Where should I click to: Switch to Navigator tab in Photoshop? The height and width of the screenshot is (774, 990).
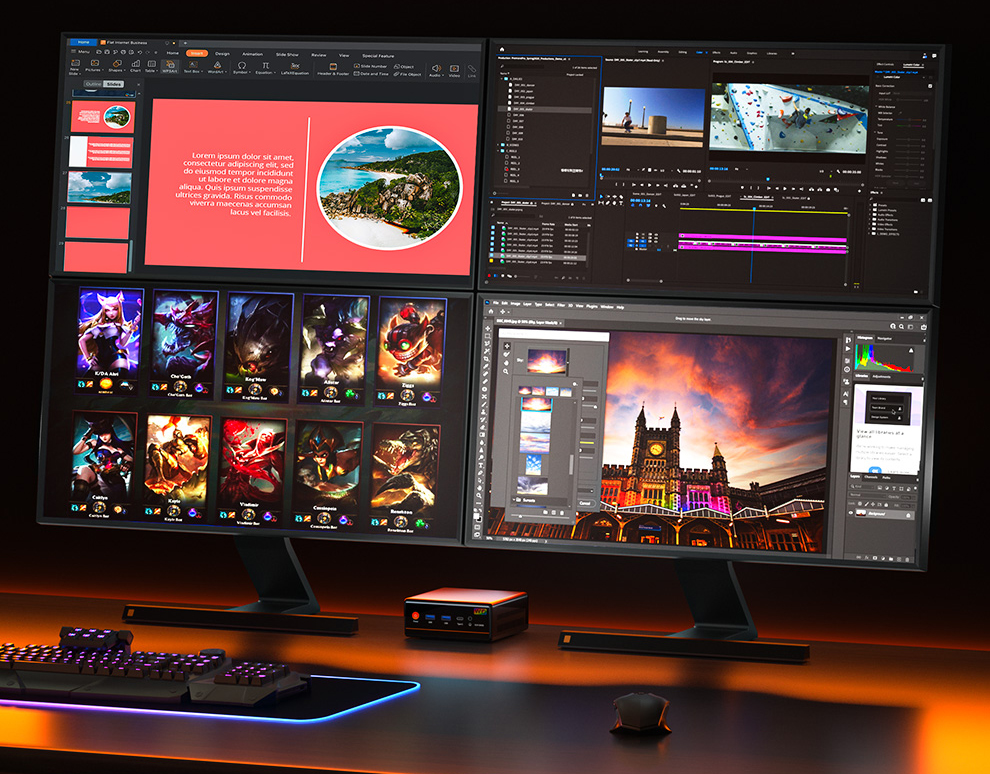tap(885, 338)
